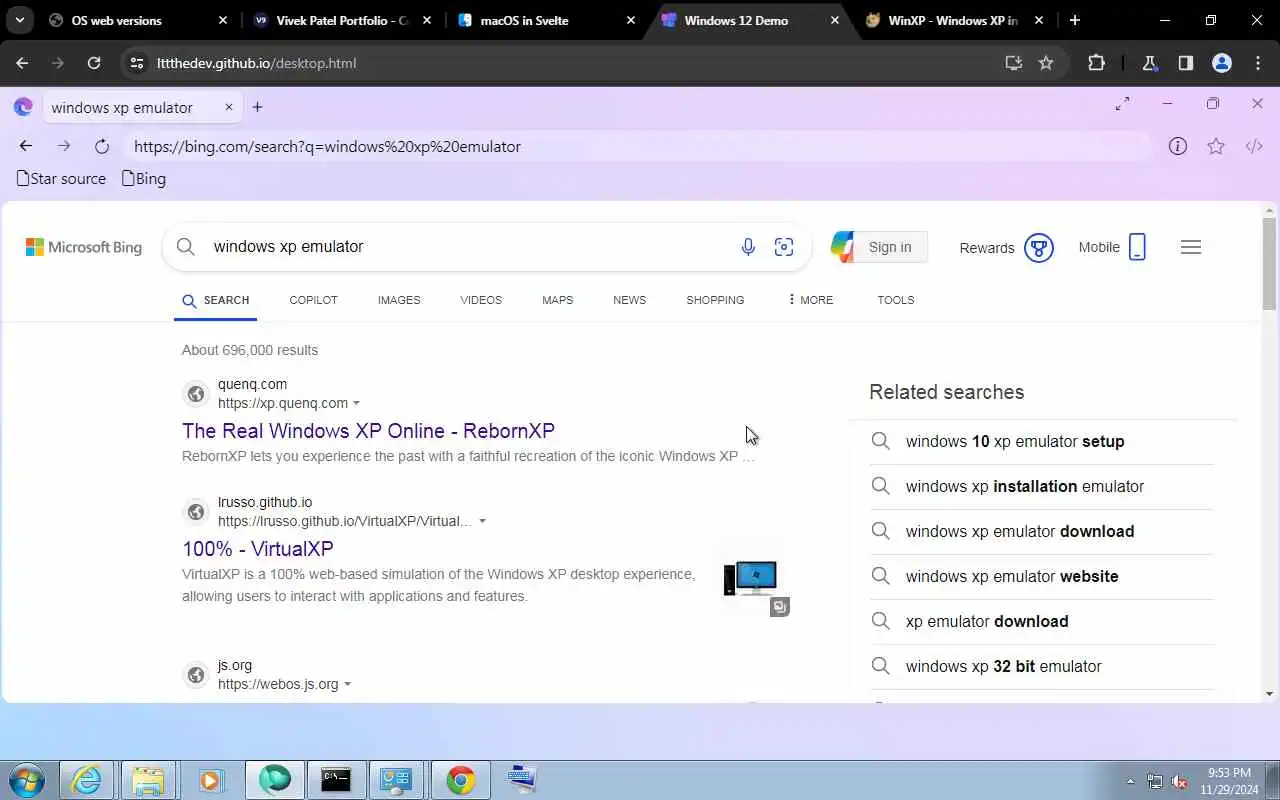This screenshot has width=1280, height=800.
Task: Search 'windows xp emulator download'
Action: pos(1020,531)
